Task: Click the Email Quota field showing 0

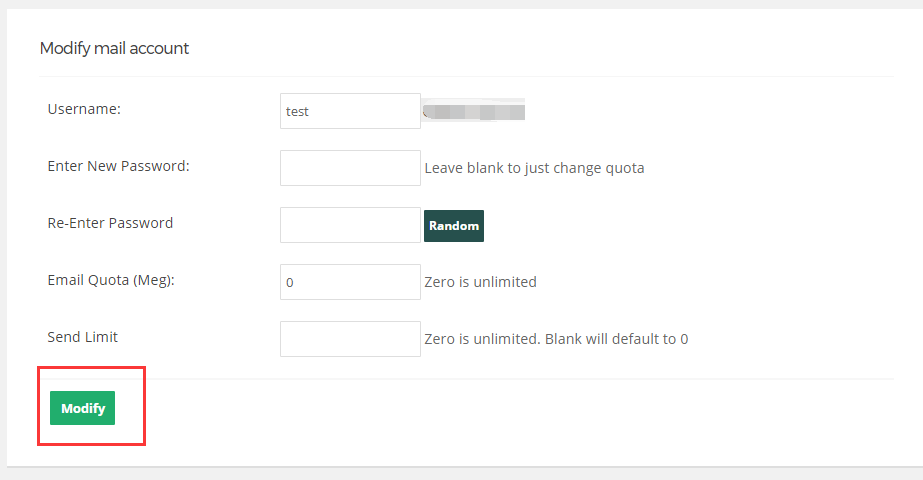Action: (350, 282)
